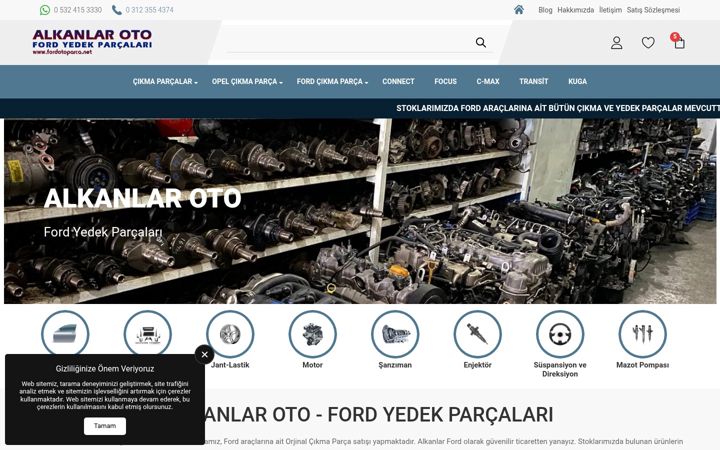The height and width of the screenshot is (450, 720).
Task: Open favorites heart icon
Action: pos(648,43)
